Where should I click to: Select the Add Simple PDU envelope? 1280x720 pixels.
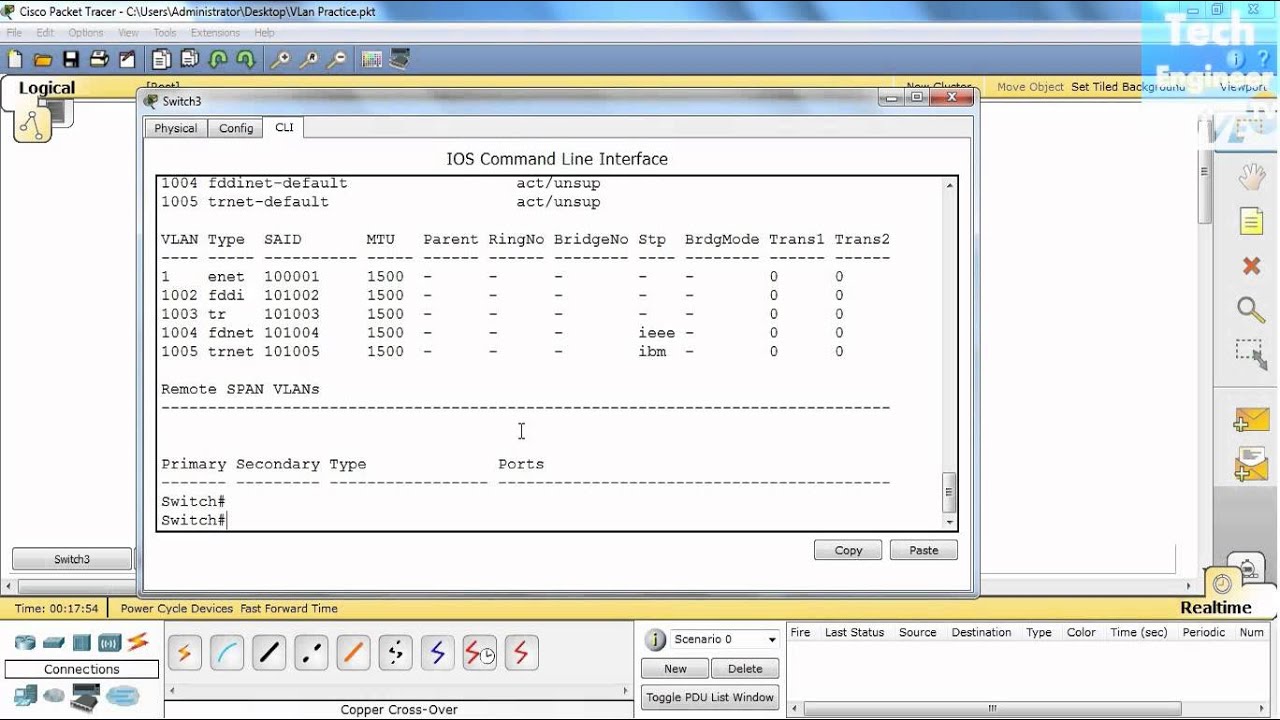pyautogui.click(x=1251, y=419)
